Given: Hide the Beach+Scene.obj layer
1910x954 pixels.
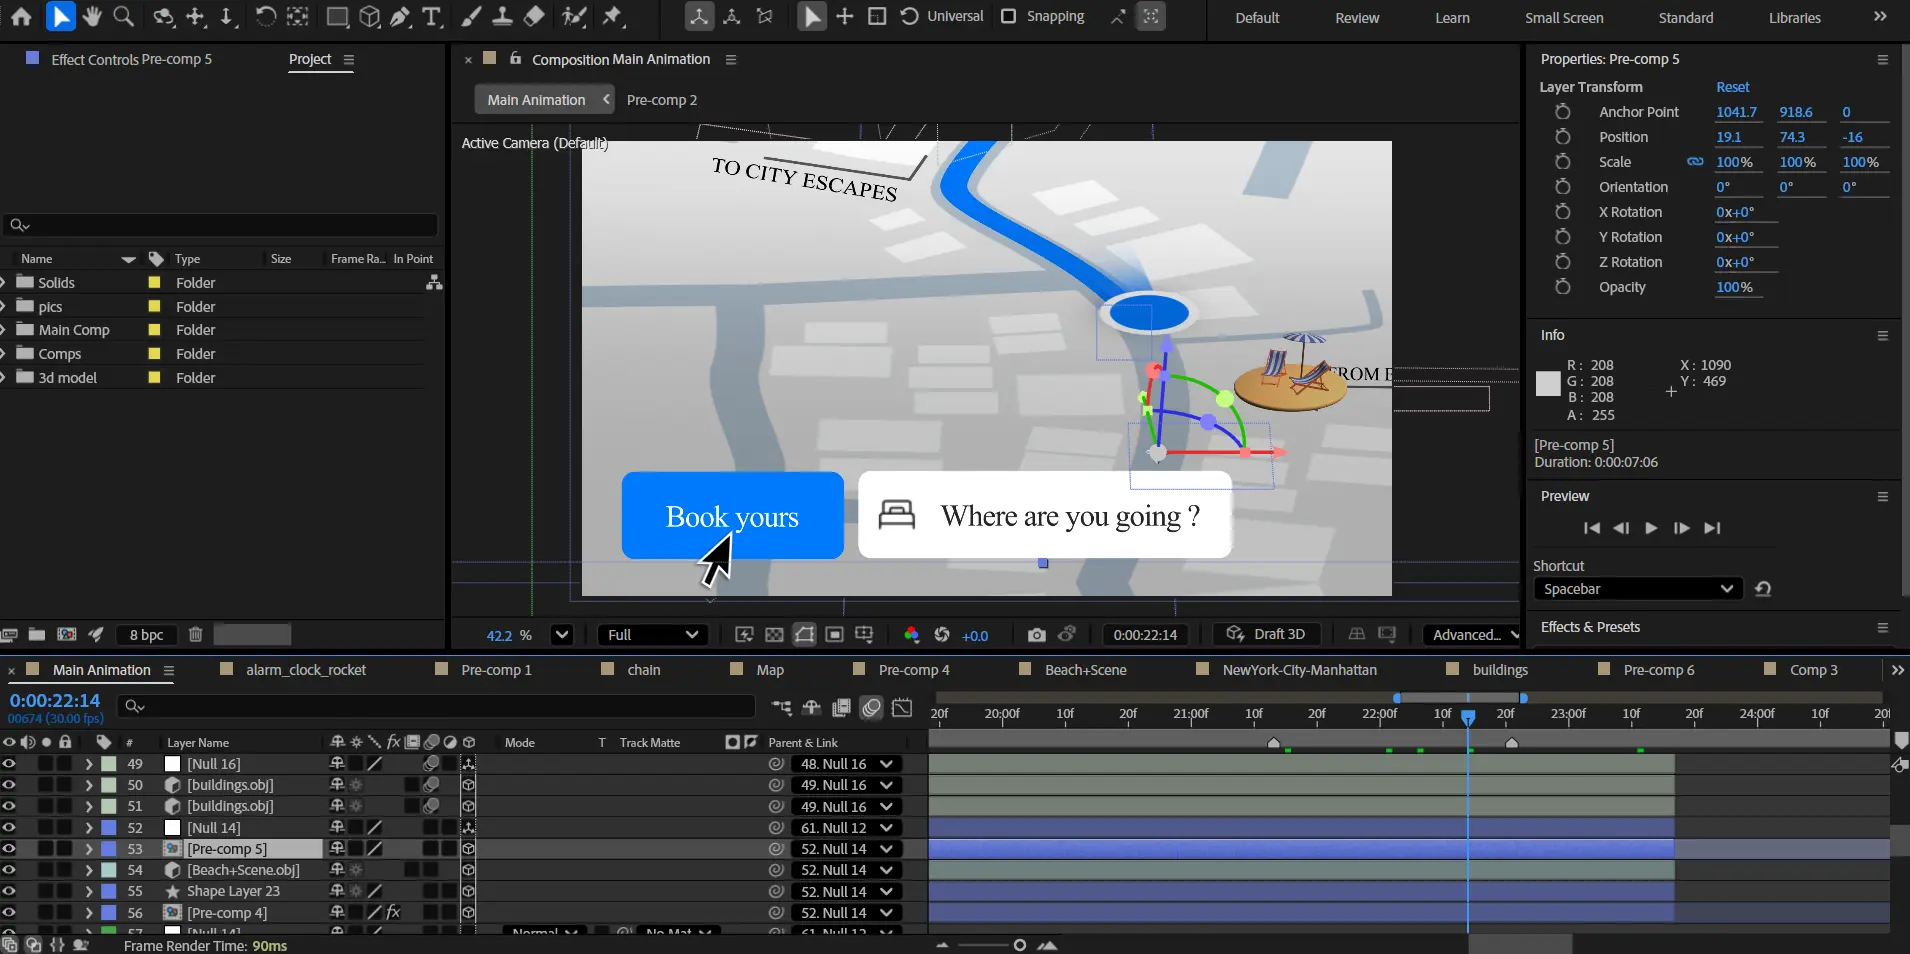Looking at the screenshot, I should (x=9, y=870).
